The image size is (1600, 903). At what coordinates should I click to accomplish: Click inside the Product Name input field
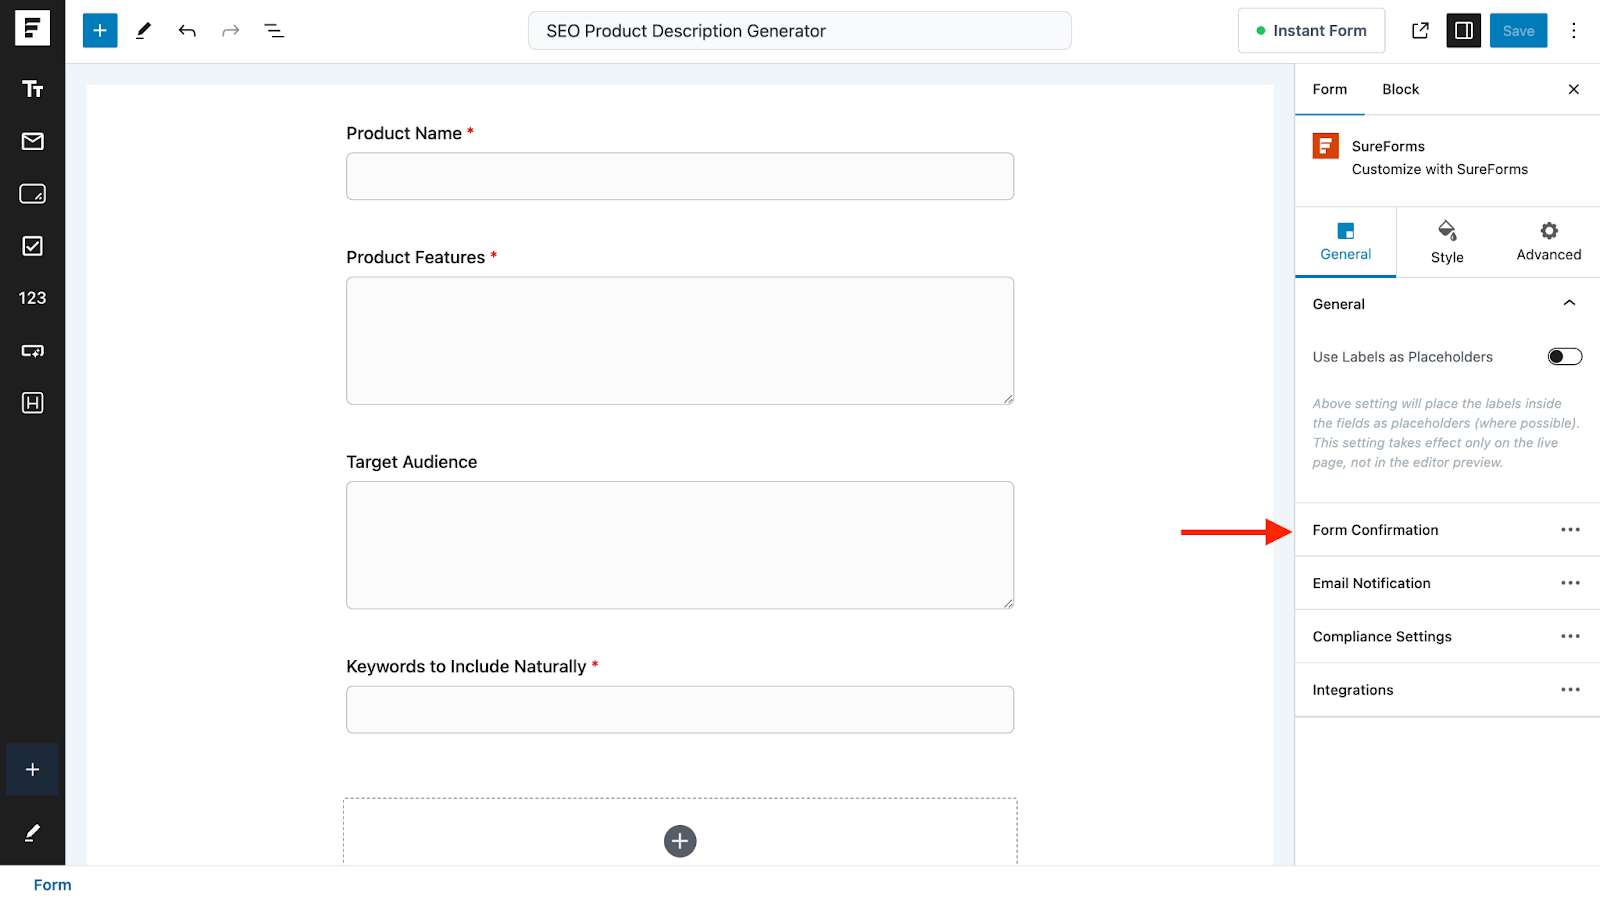(679, 176)
